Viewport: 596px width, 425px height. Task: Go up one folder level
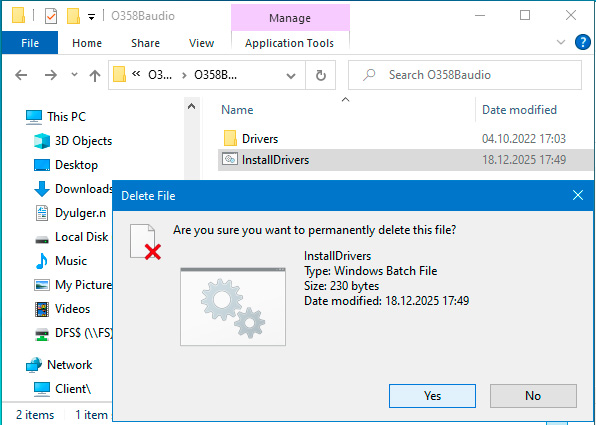(95, 75)
